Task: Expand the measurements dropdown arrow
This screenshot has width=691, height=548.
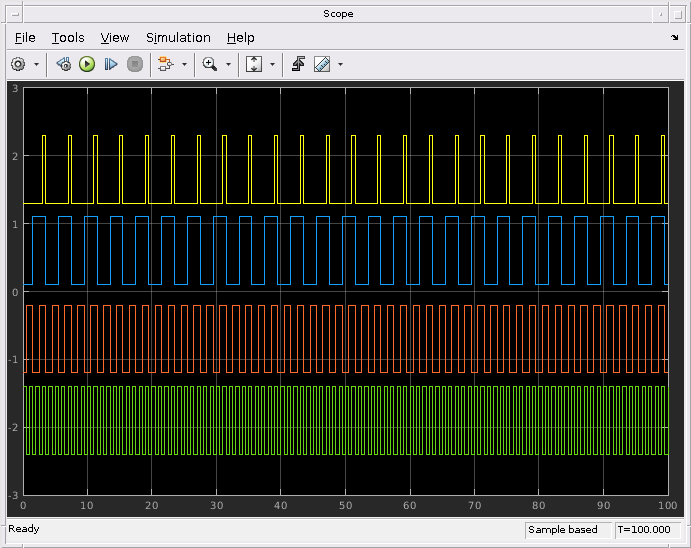Action: pyautogui.click(x=340, y=64)
